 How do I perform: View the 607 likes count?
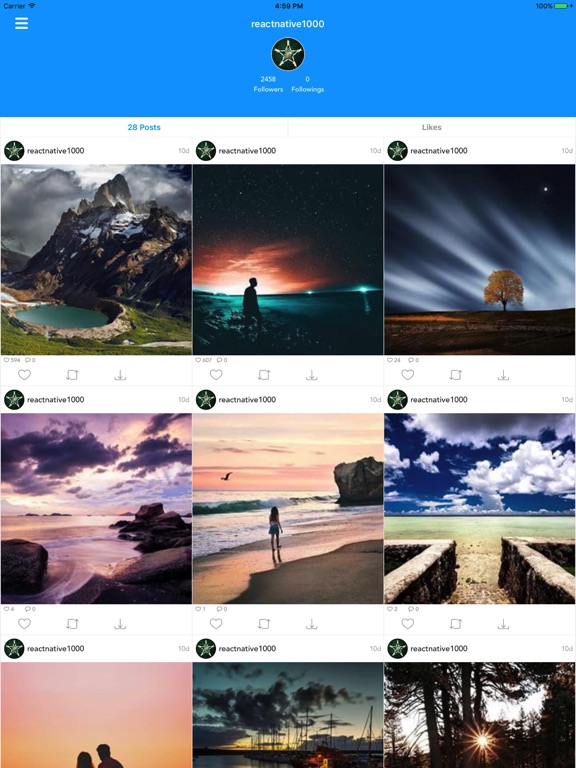click(x=204, y=360)
